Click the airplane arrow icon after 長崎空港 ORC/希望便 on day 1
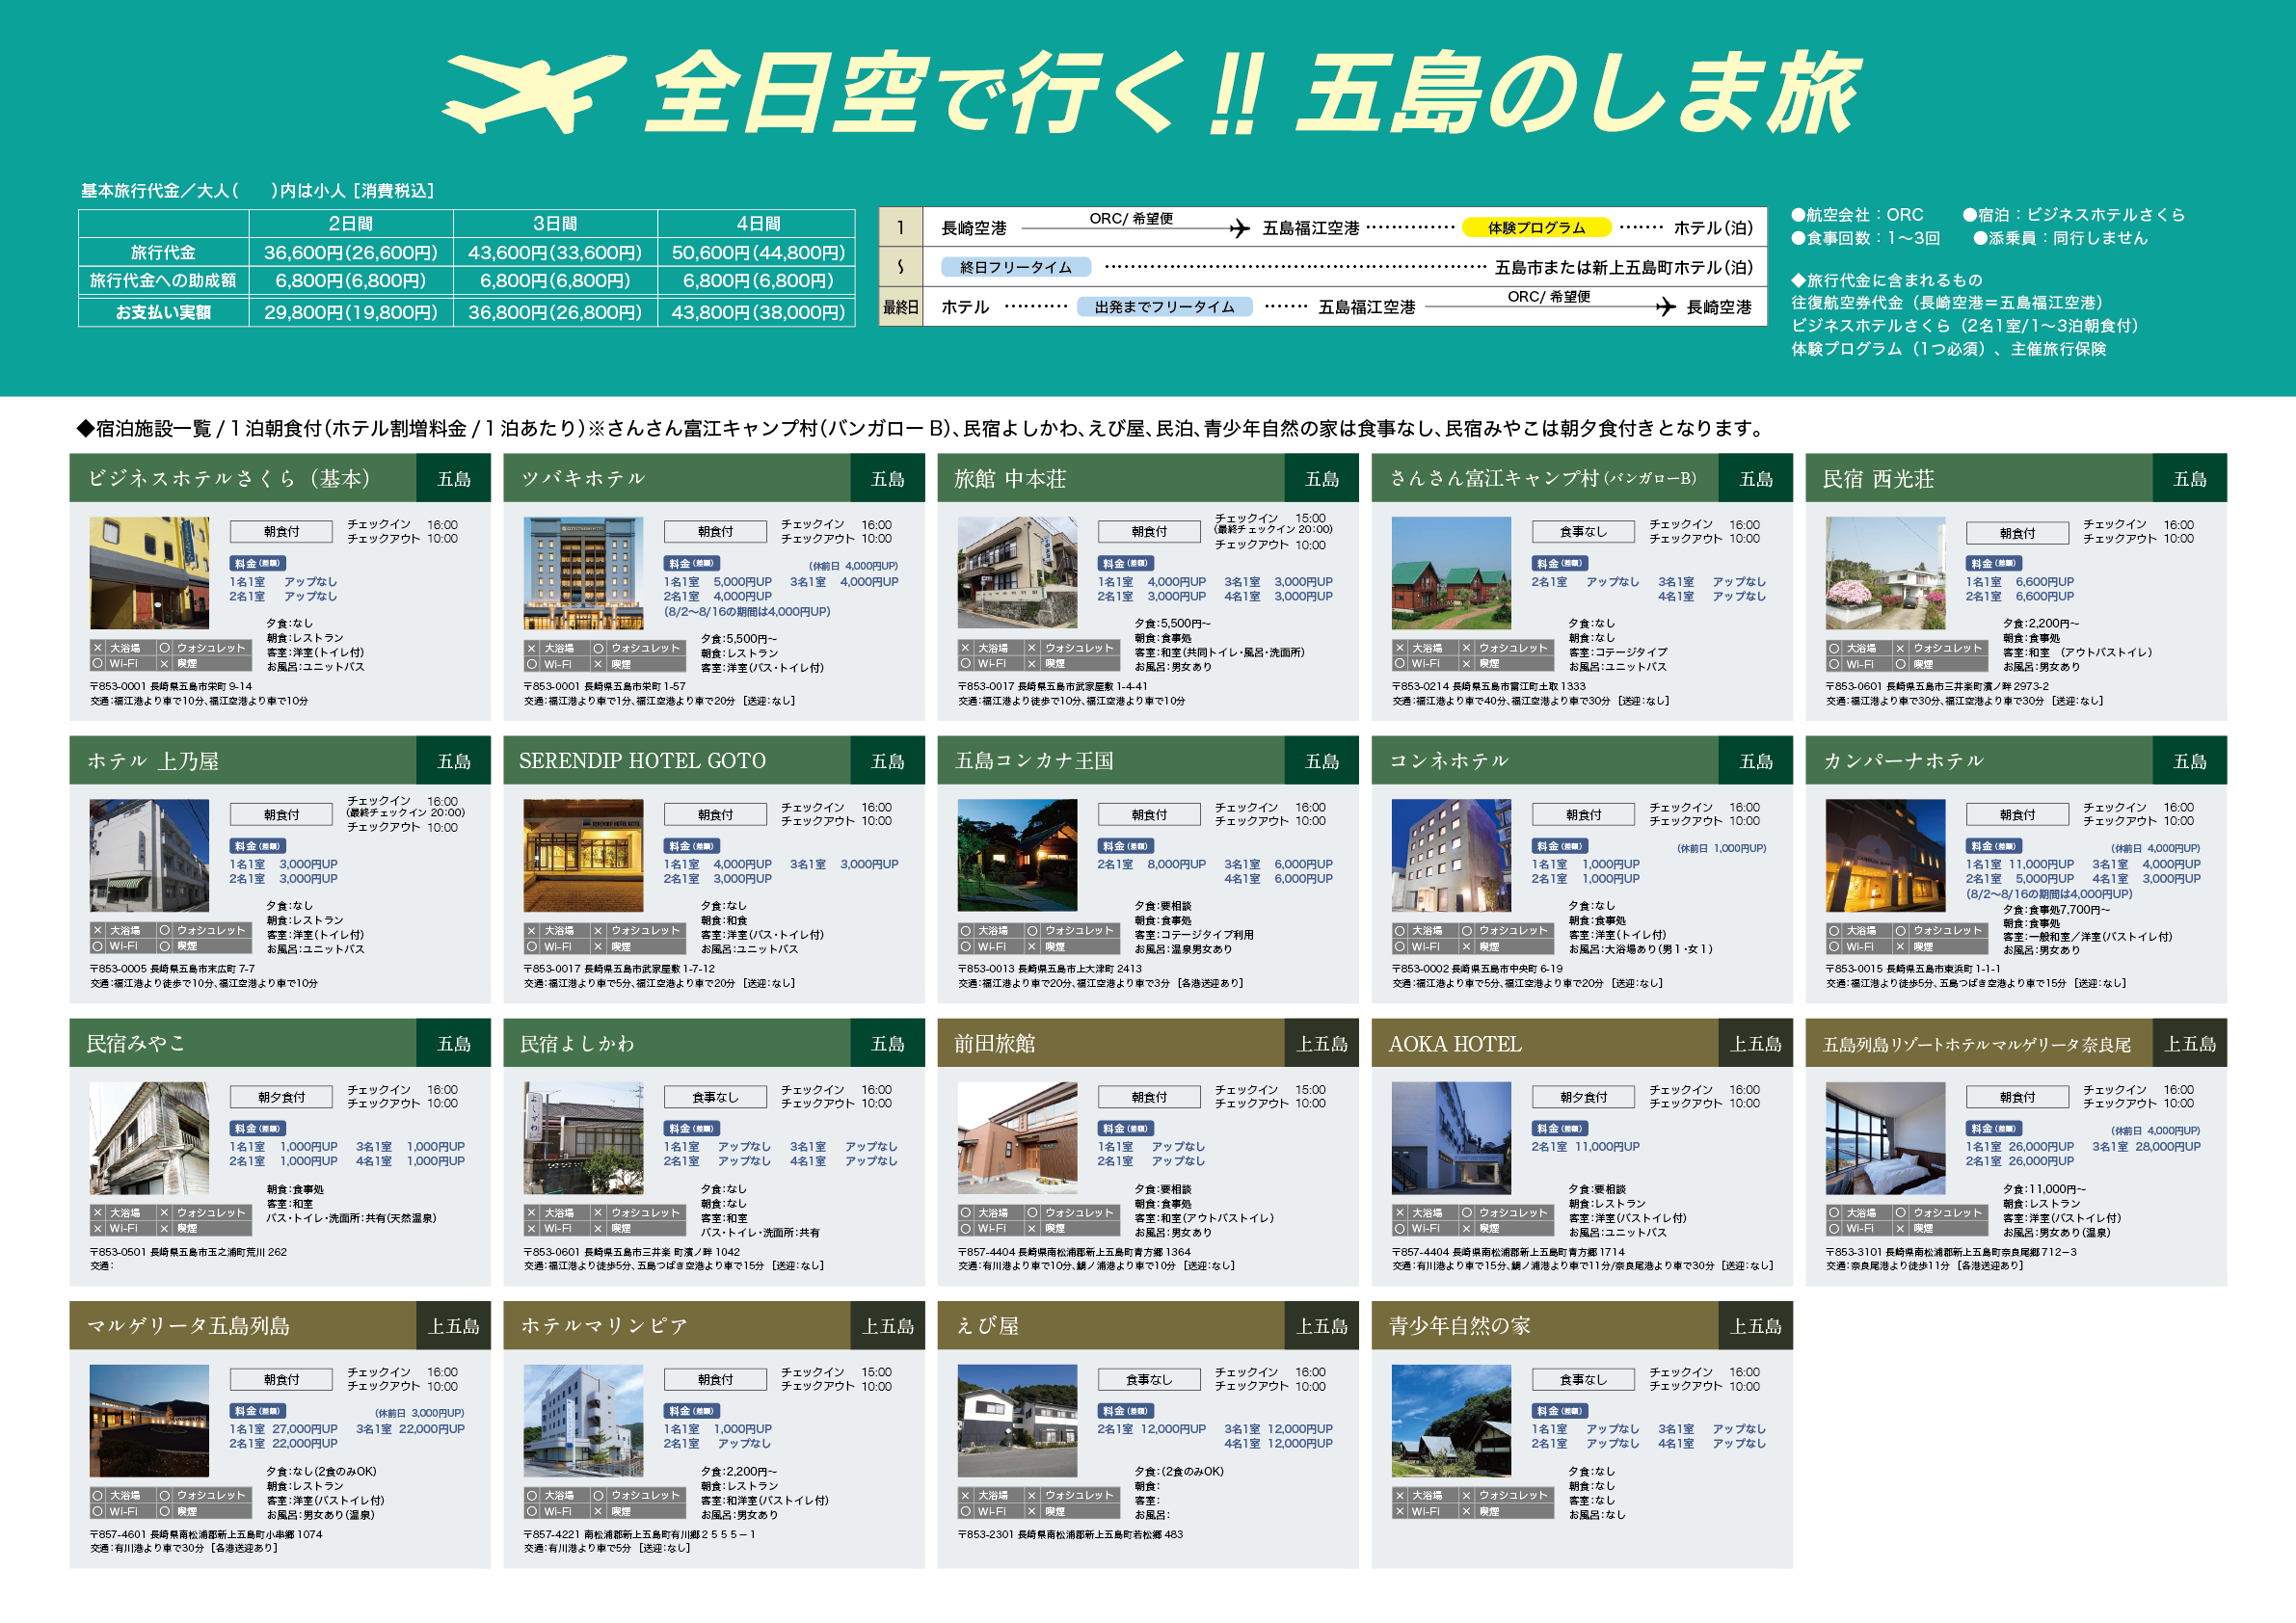The image size is (2296, 1623). click(x=1240, y=229)
